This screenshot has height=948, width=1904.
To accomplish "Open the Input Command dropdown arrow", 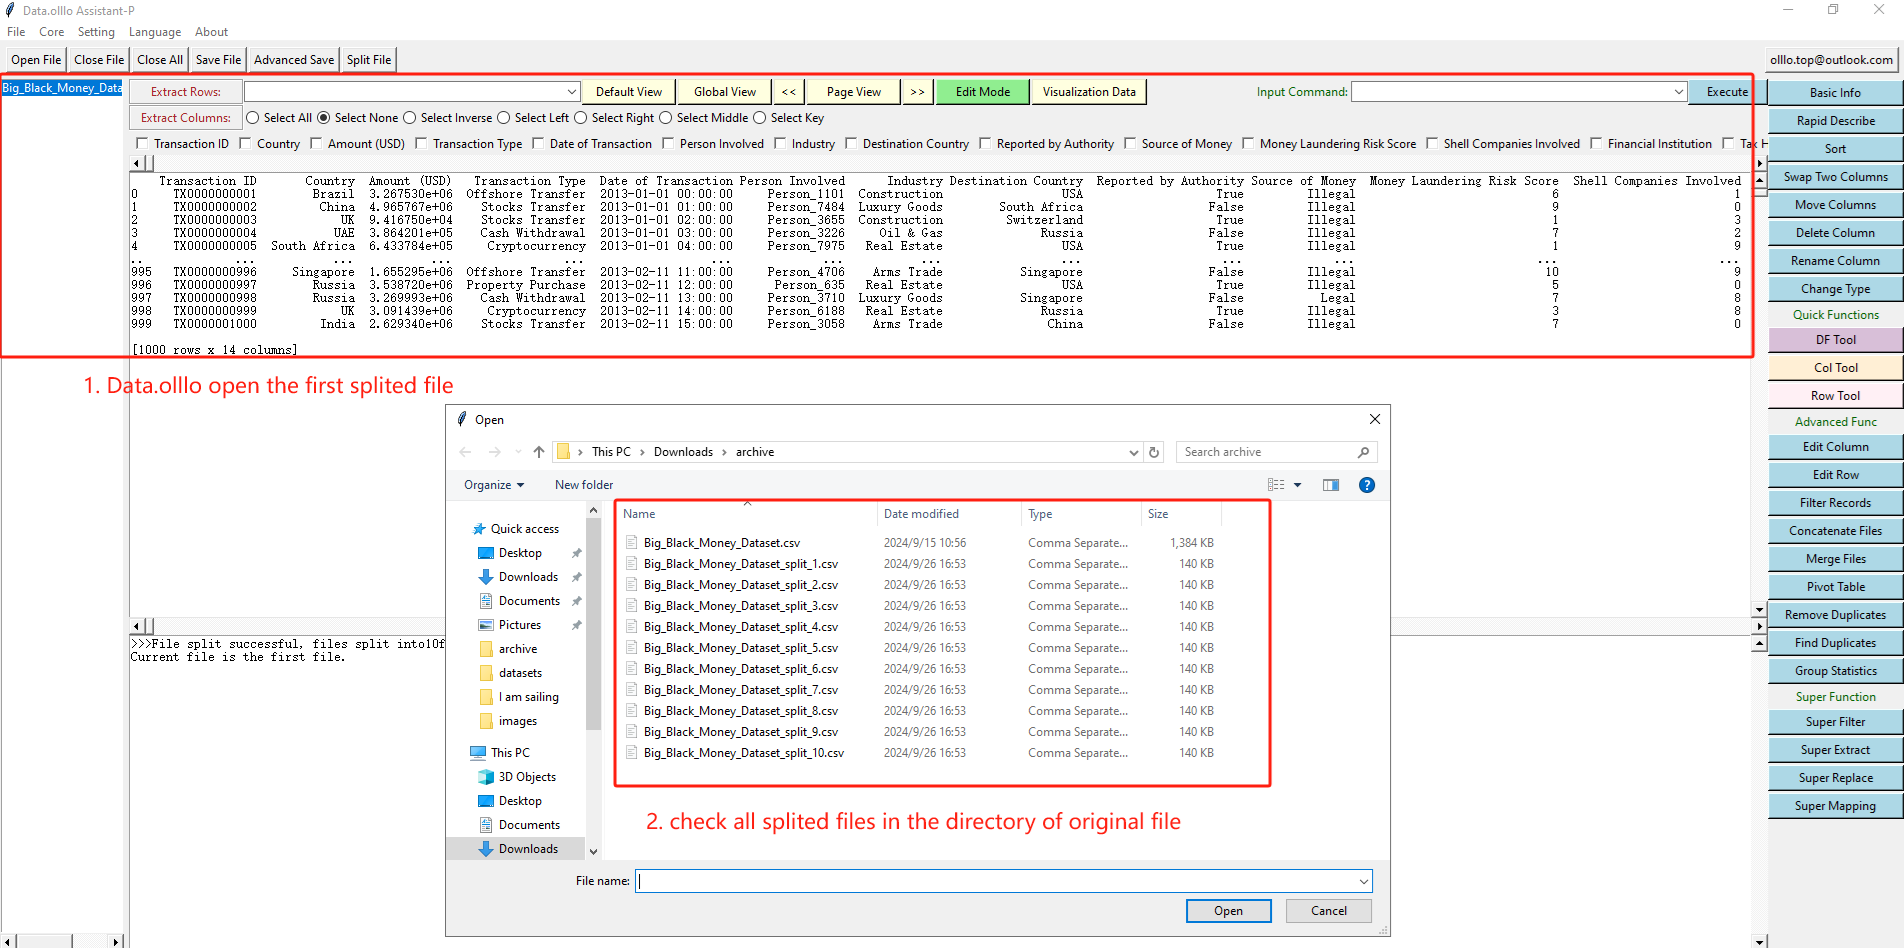I will click(x=1679, y=92).
